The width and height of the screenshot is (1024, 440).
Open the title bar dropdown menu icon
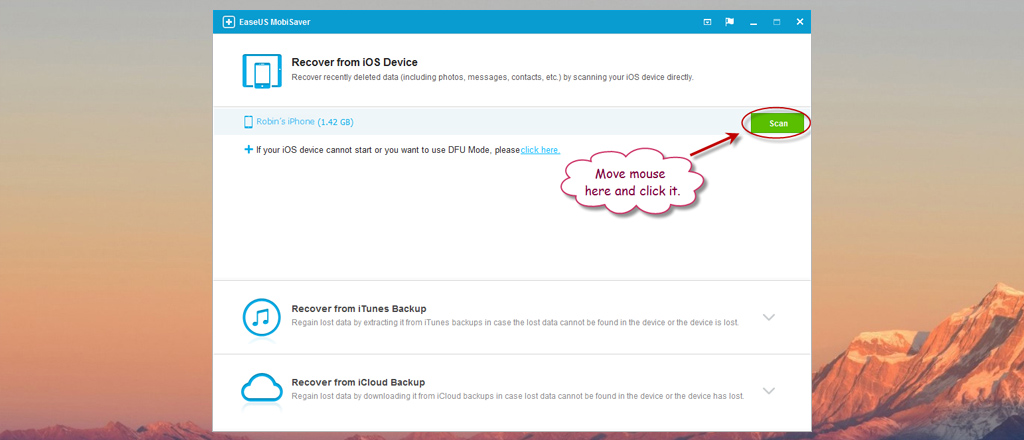707,22
